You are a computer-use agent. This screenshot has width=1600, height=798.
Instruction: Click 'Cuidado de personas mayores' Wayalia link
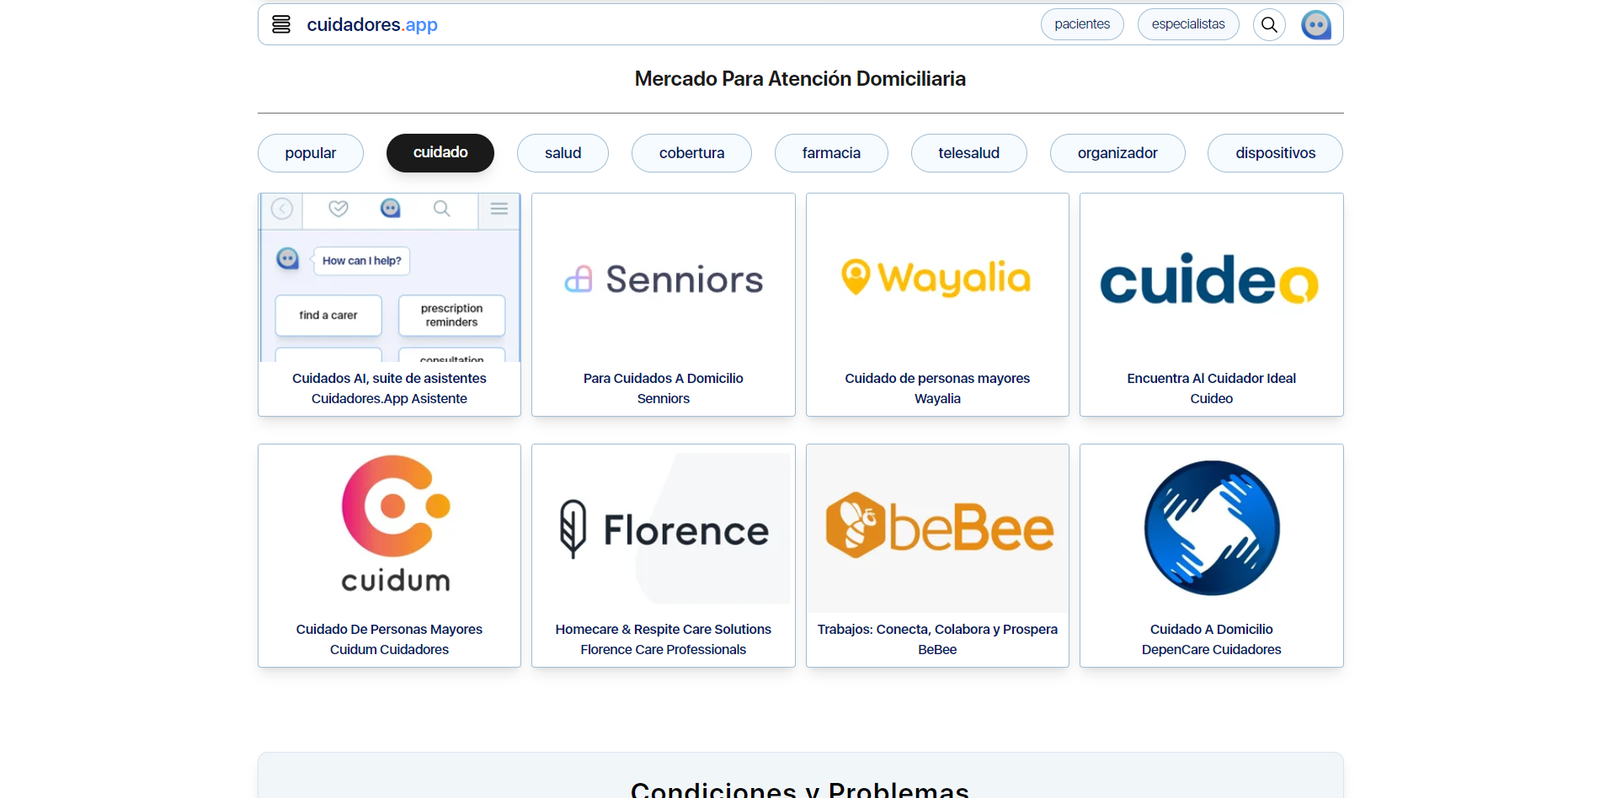pos(937,378)
